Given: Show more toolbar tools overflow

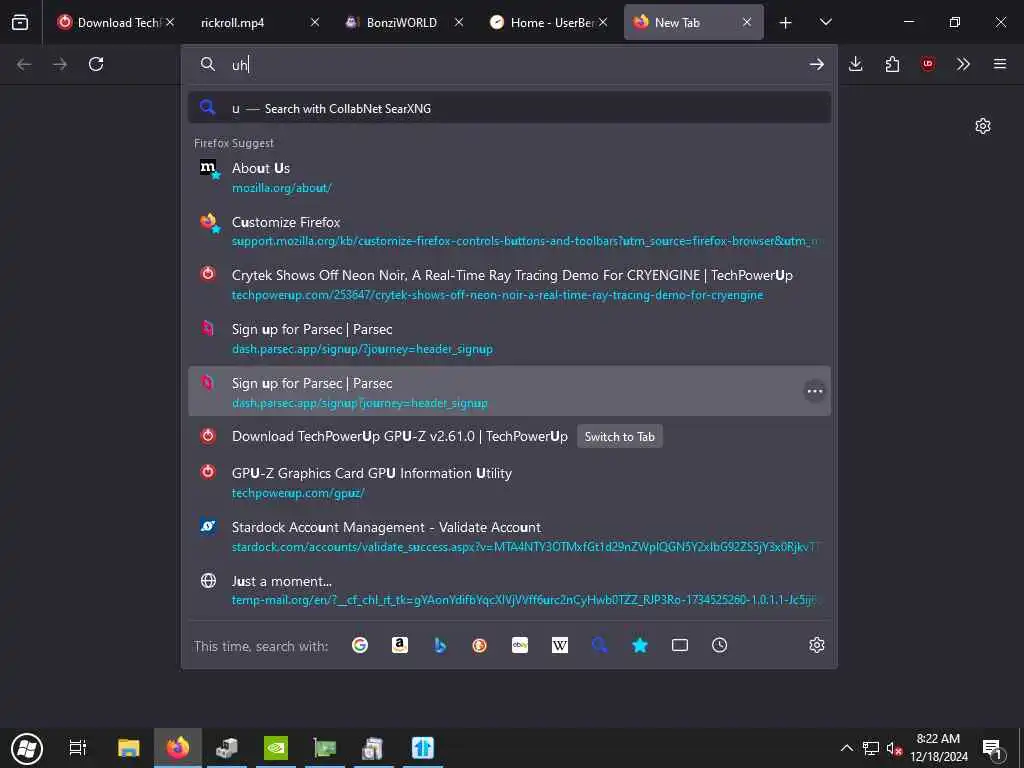Looking at the screenshot, I should pyautogui.click(x=963, y=64).
